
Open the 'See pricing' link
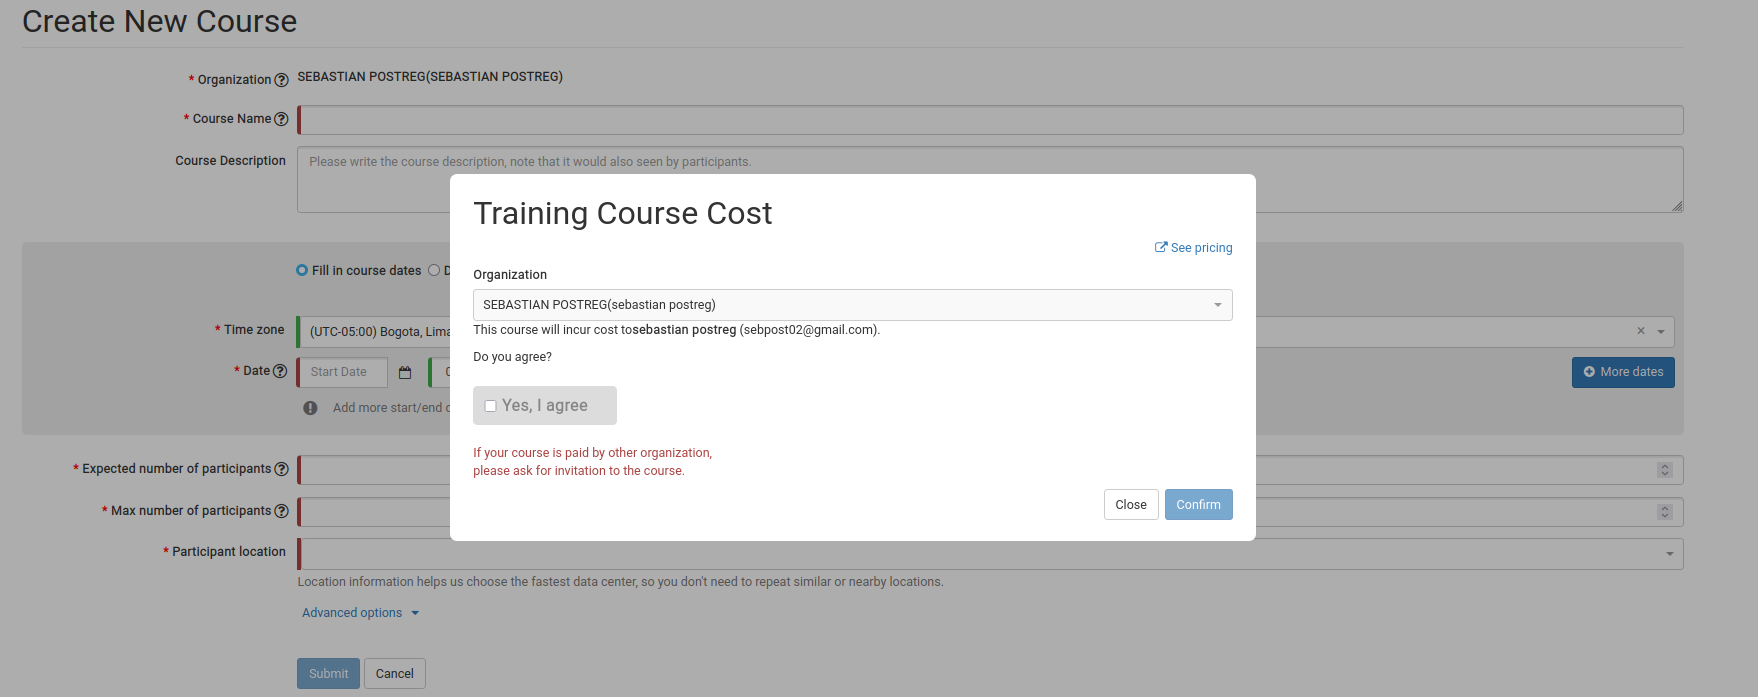(x=1194, y=248)
